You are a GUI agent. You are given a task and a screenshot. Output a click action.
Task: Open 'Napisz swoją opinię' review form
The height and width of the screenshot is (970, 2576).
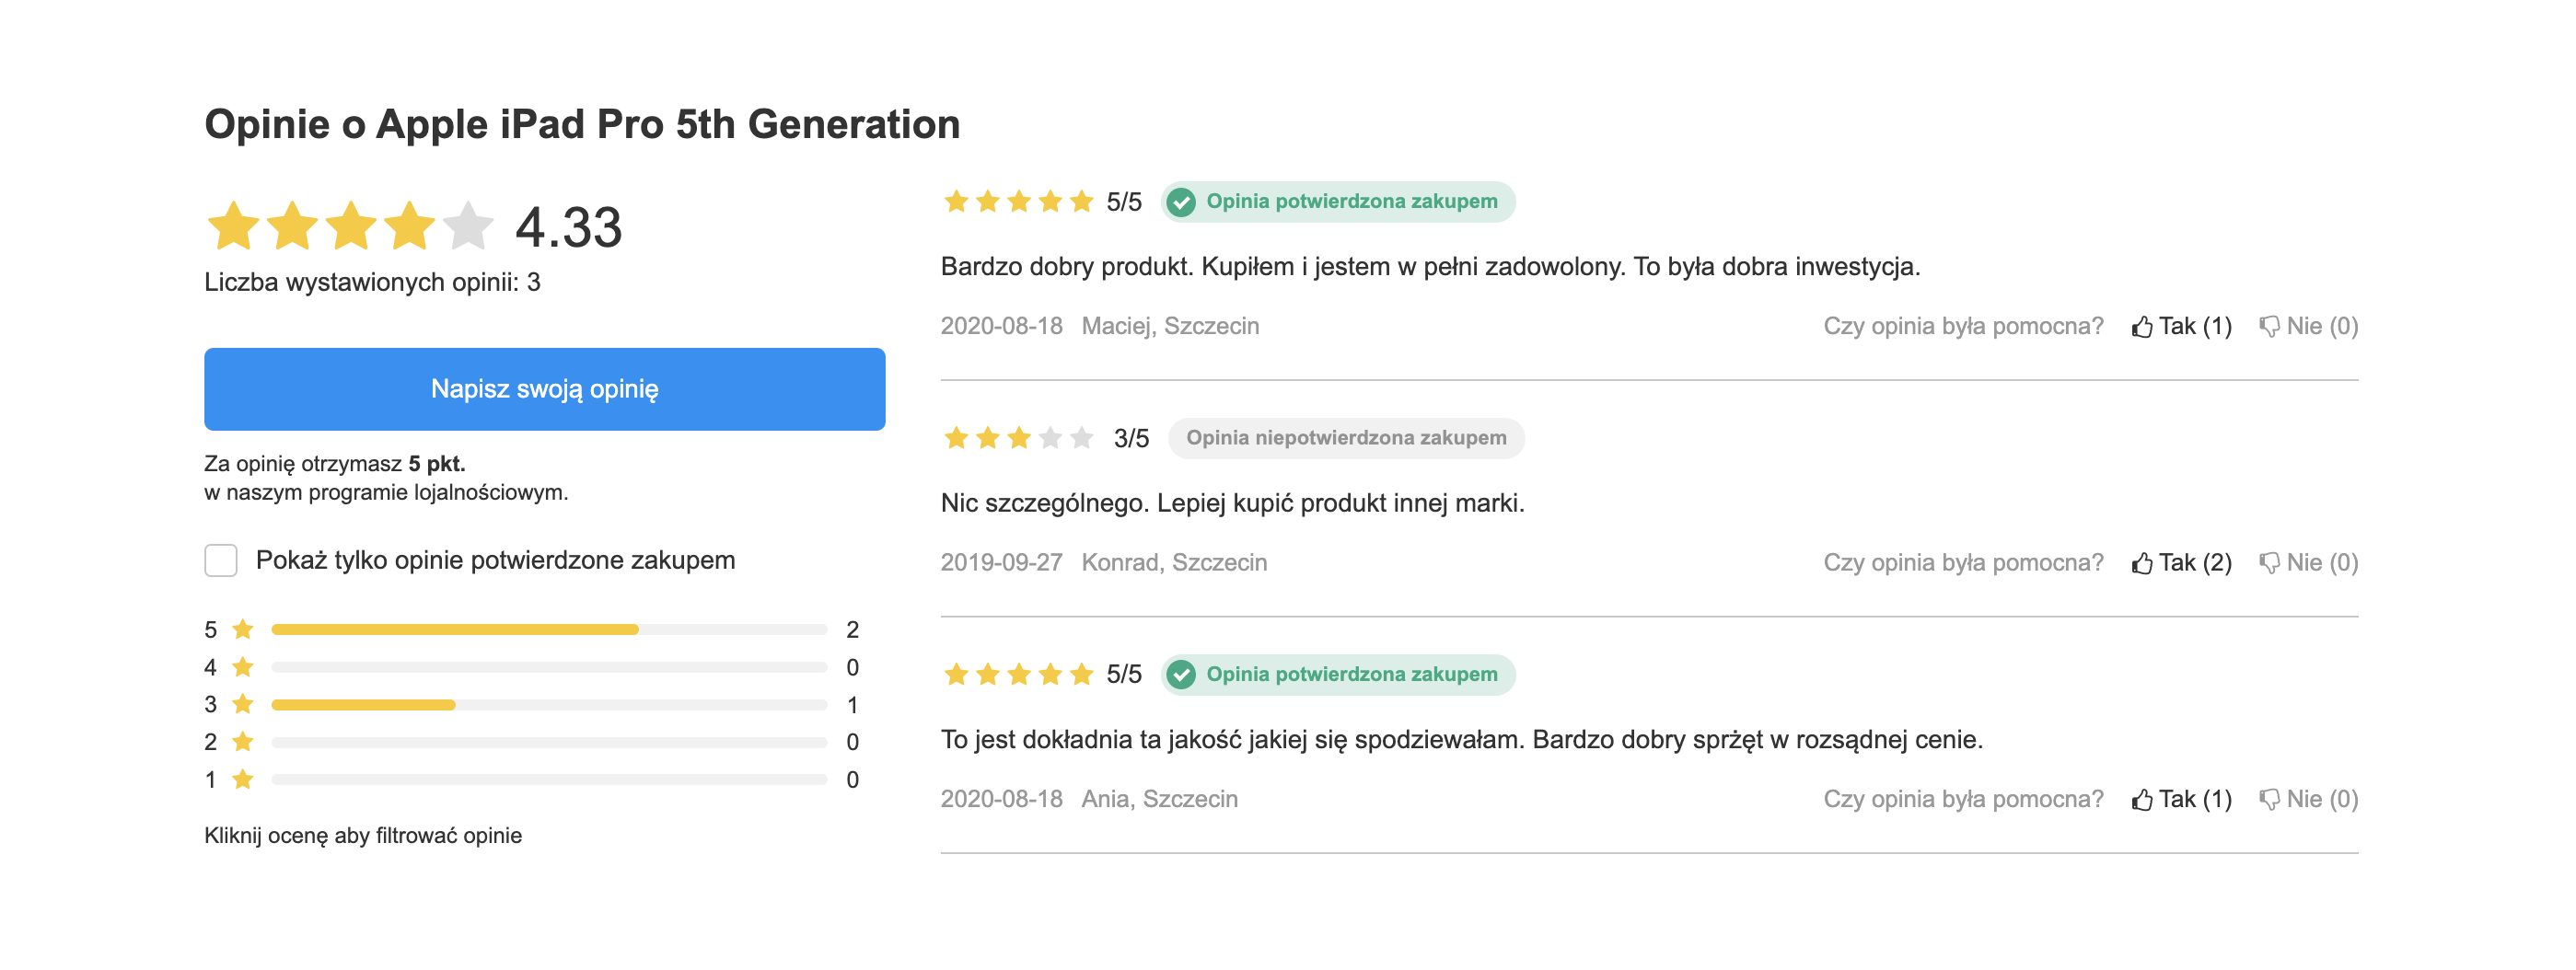pos(544,389)
